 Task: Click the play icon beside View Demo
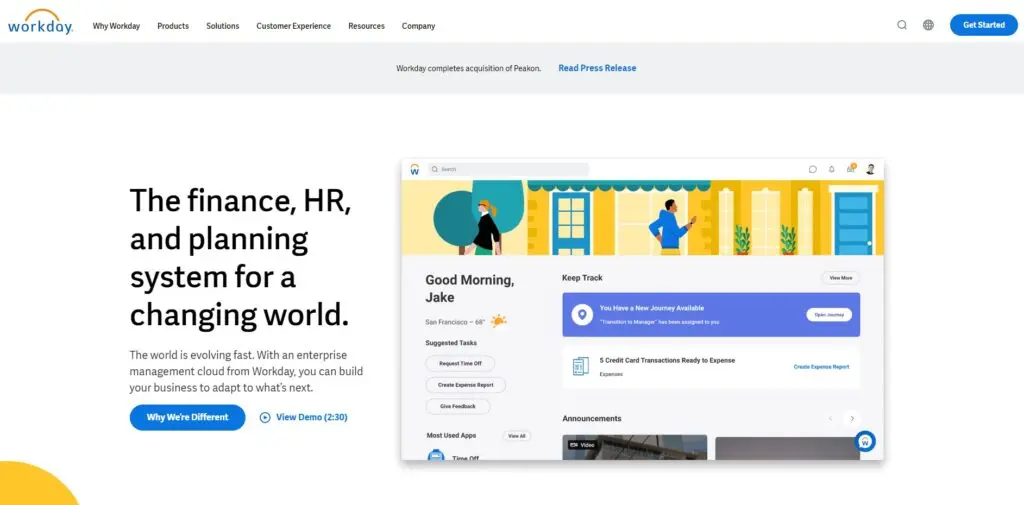[265, 417]
